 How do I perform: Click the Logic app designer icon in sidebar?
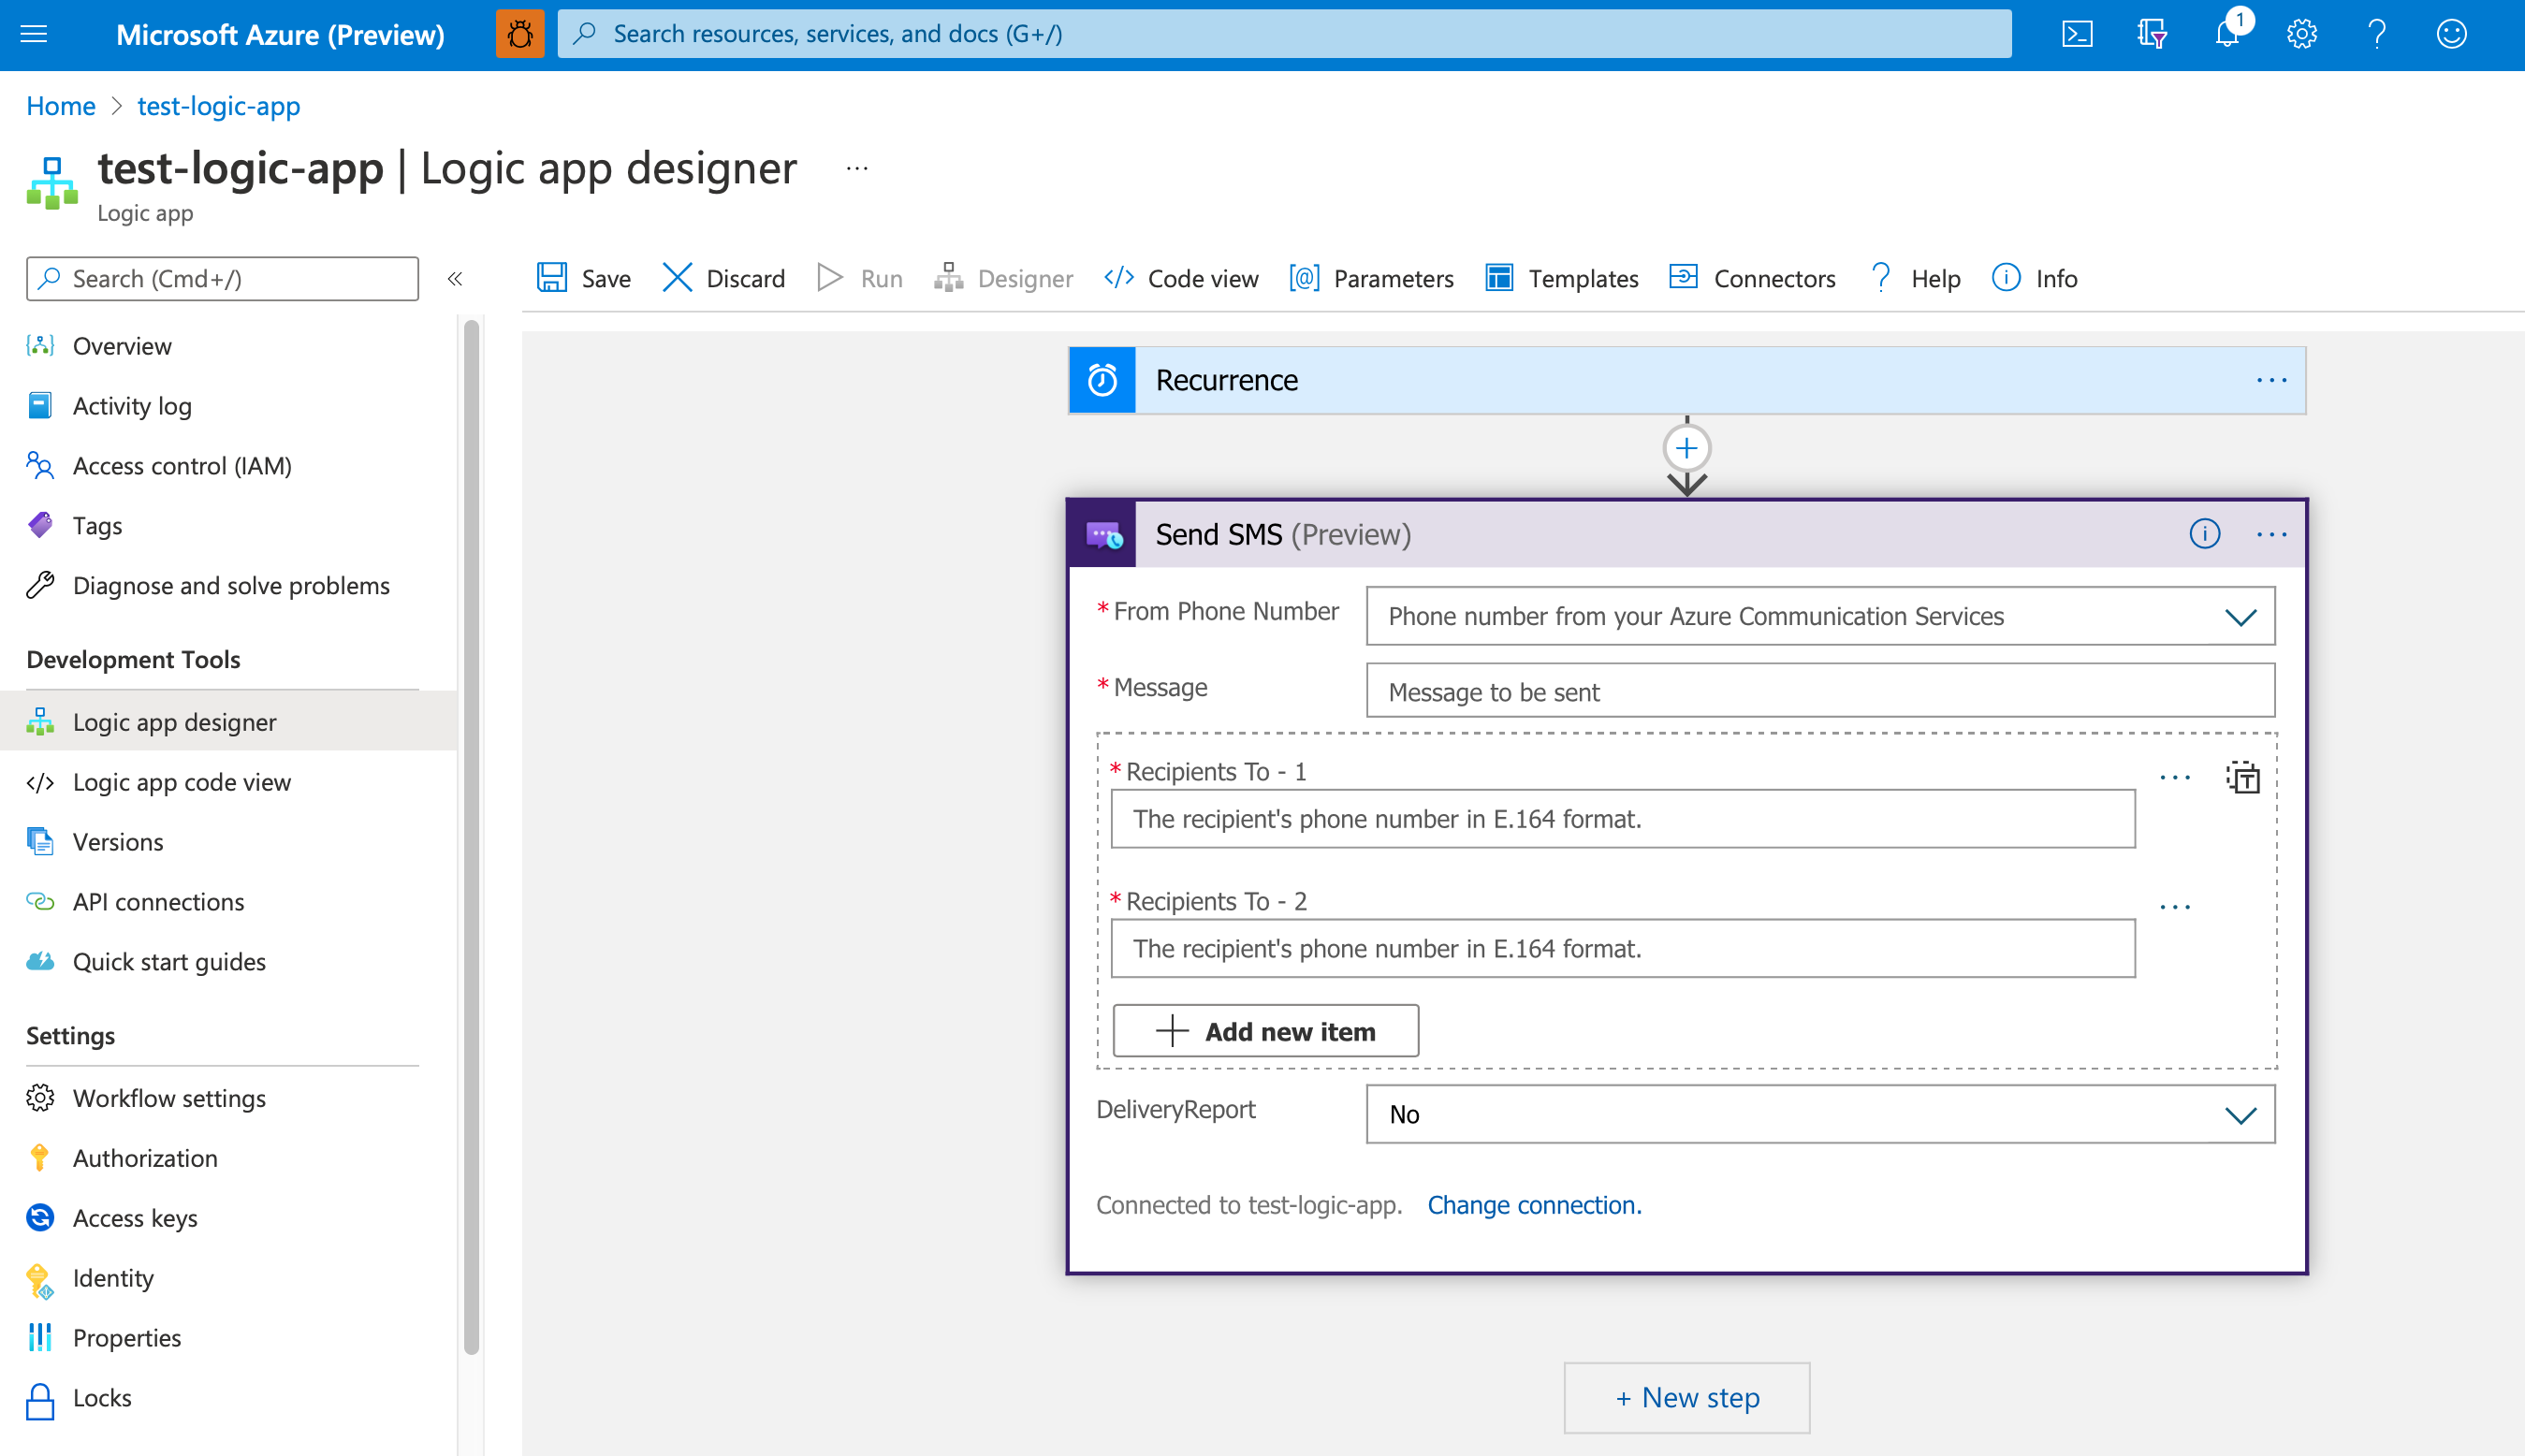41,721
